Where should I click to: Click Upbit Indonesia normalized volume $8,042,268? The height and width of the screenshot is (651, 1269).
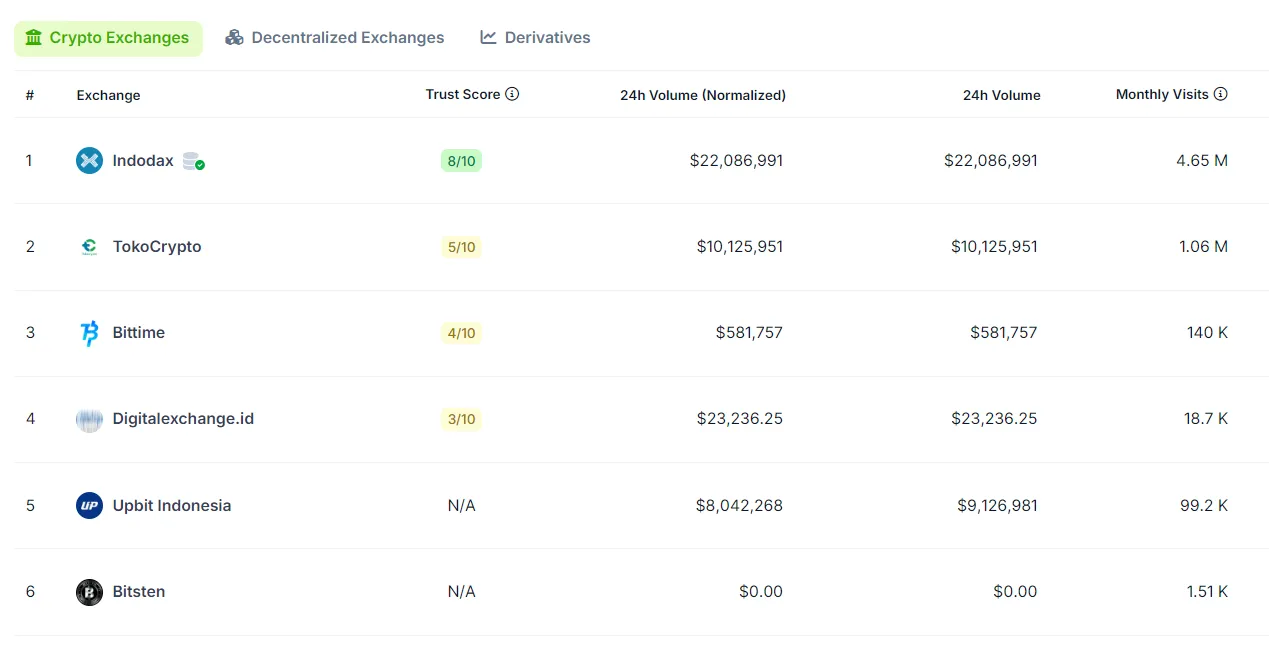(x=739, y=505)
